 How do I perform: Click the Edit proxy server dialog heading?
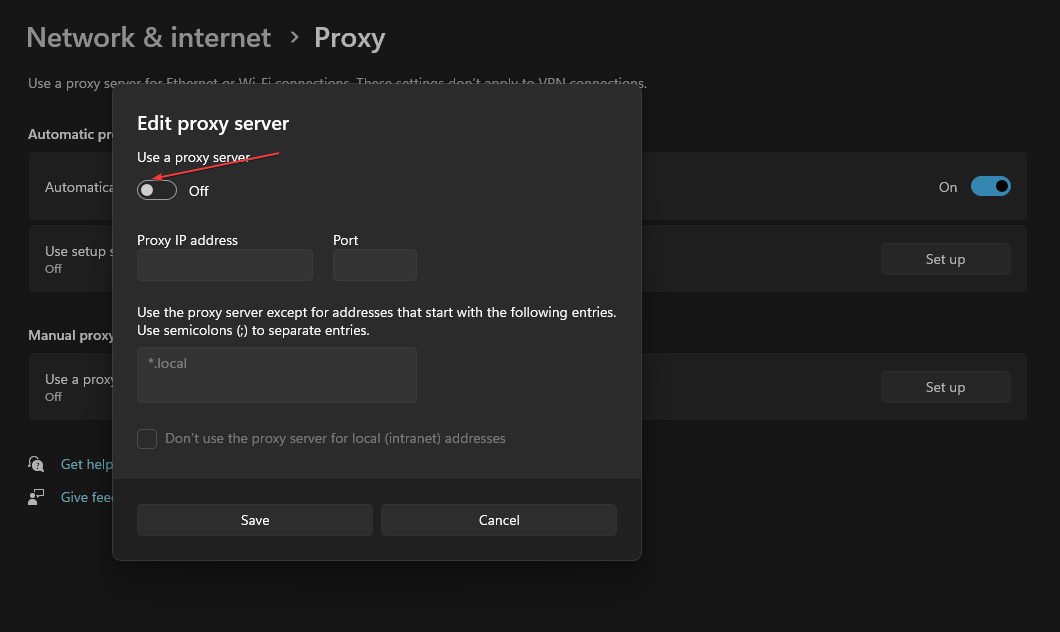tap(213, 124)
